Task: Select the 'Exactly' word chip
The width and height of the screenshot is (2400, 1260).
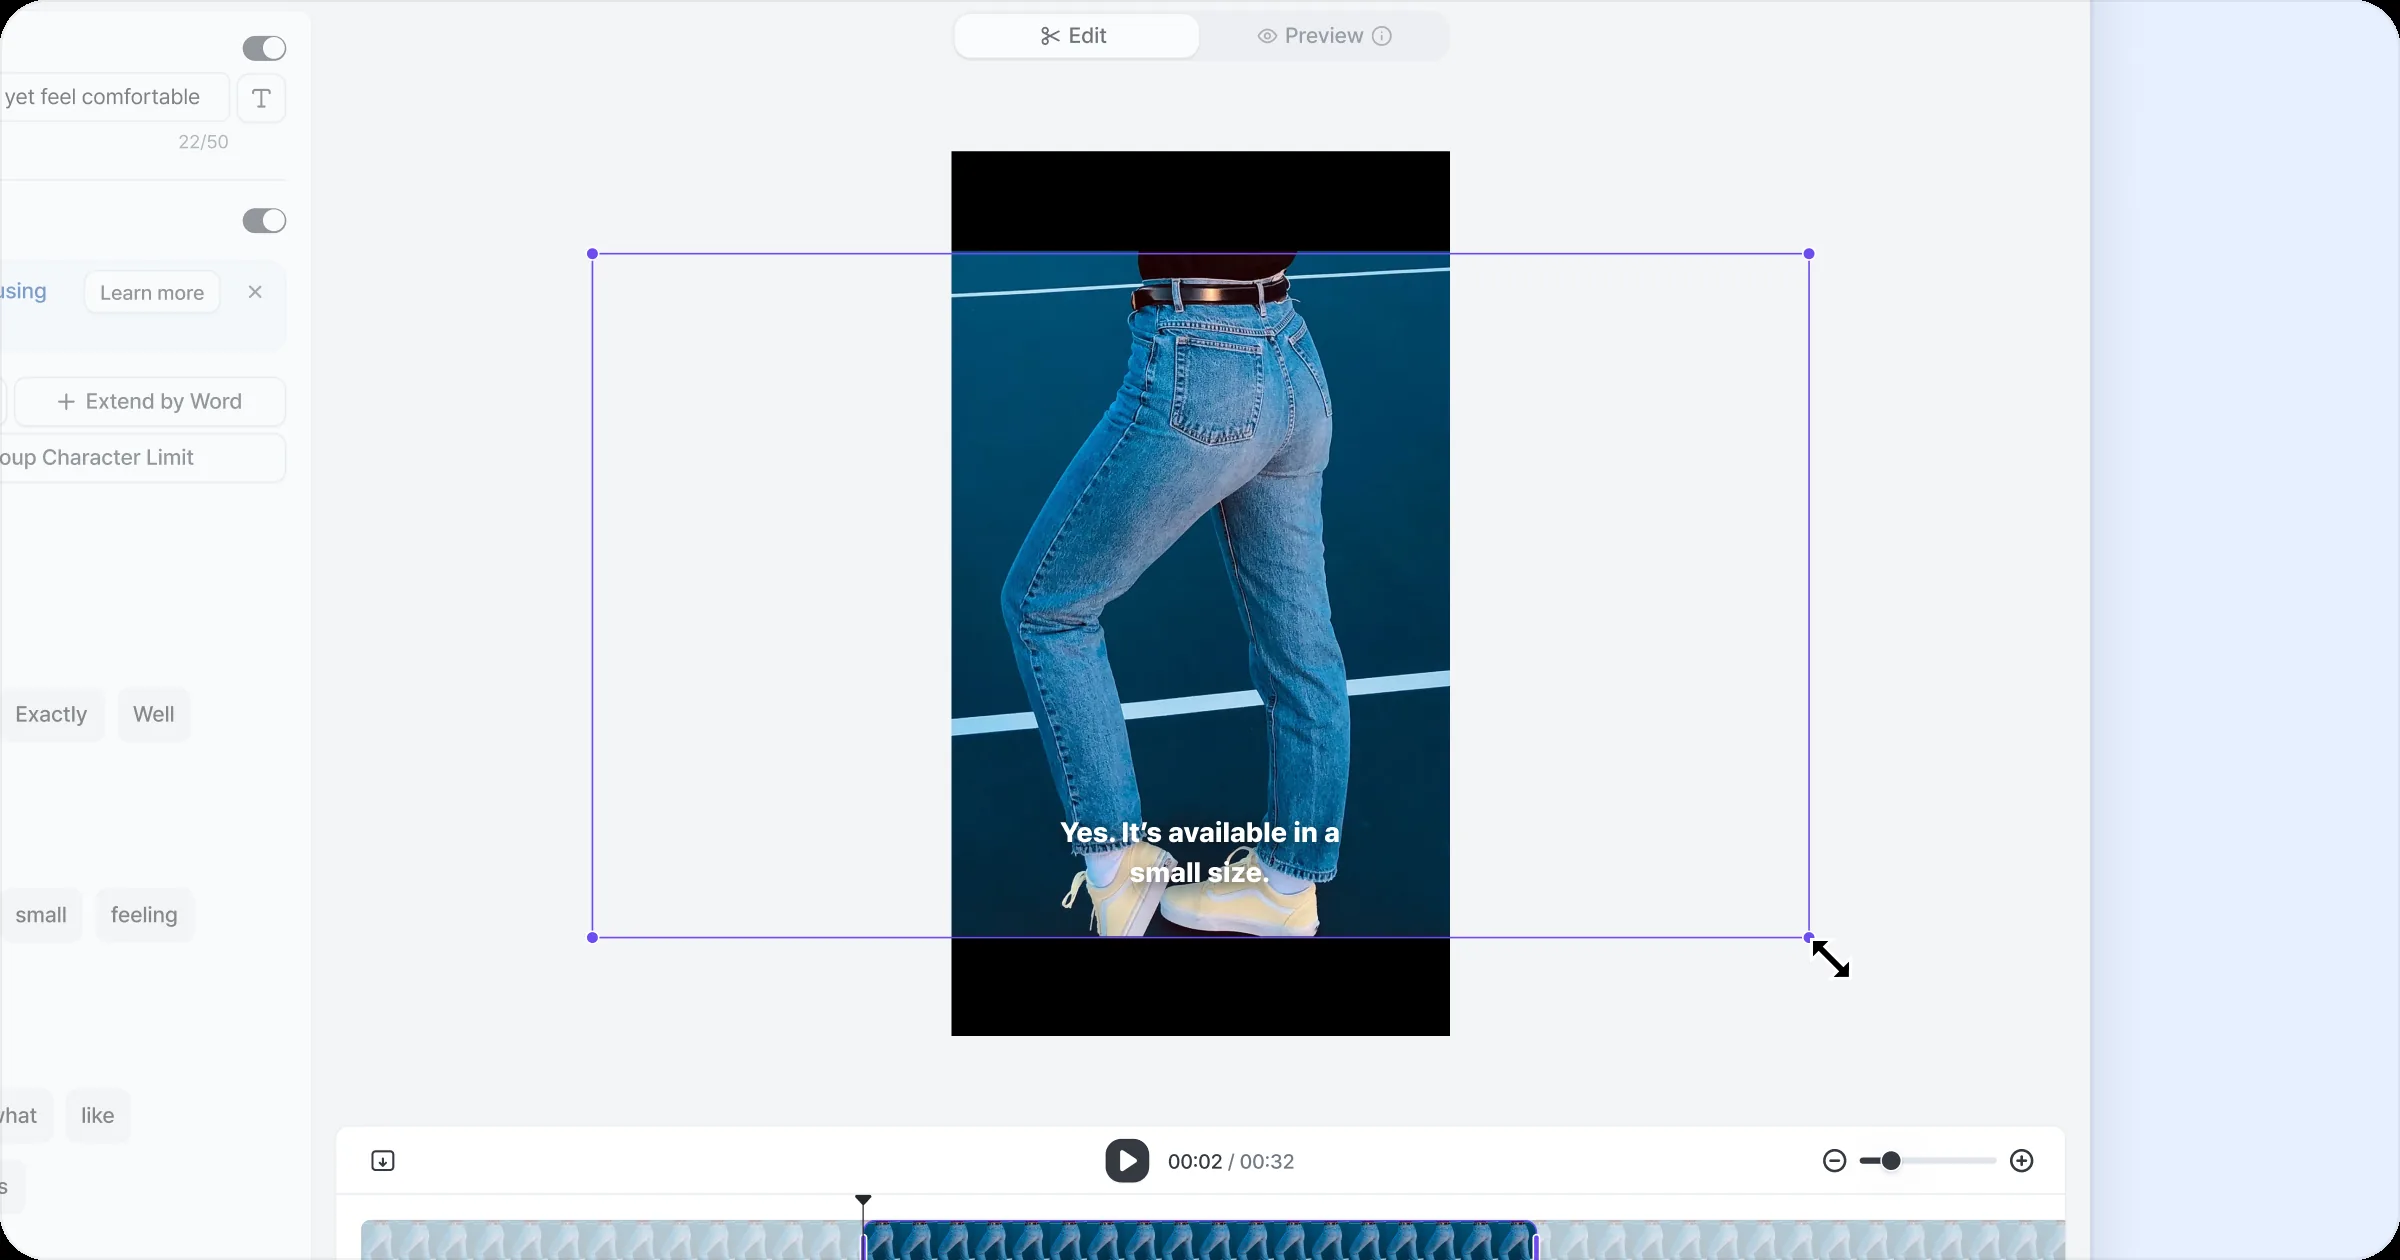Action: point(51,715)
